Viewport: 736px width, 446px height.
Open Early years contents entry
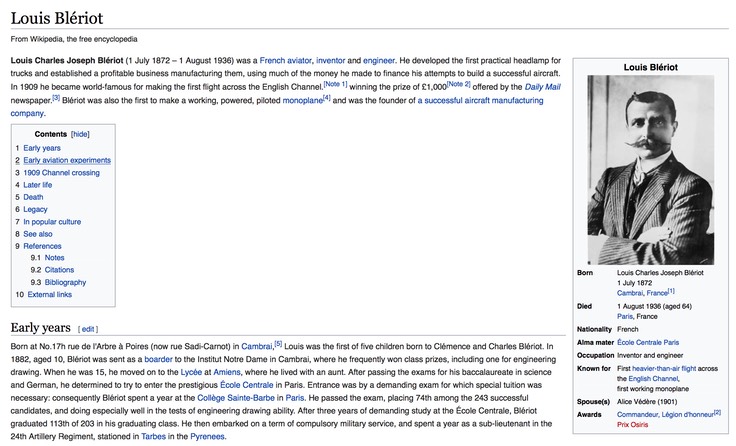tap(42, 148)
